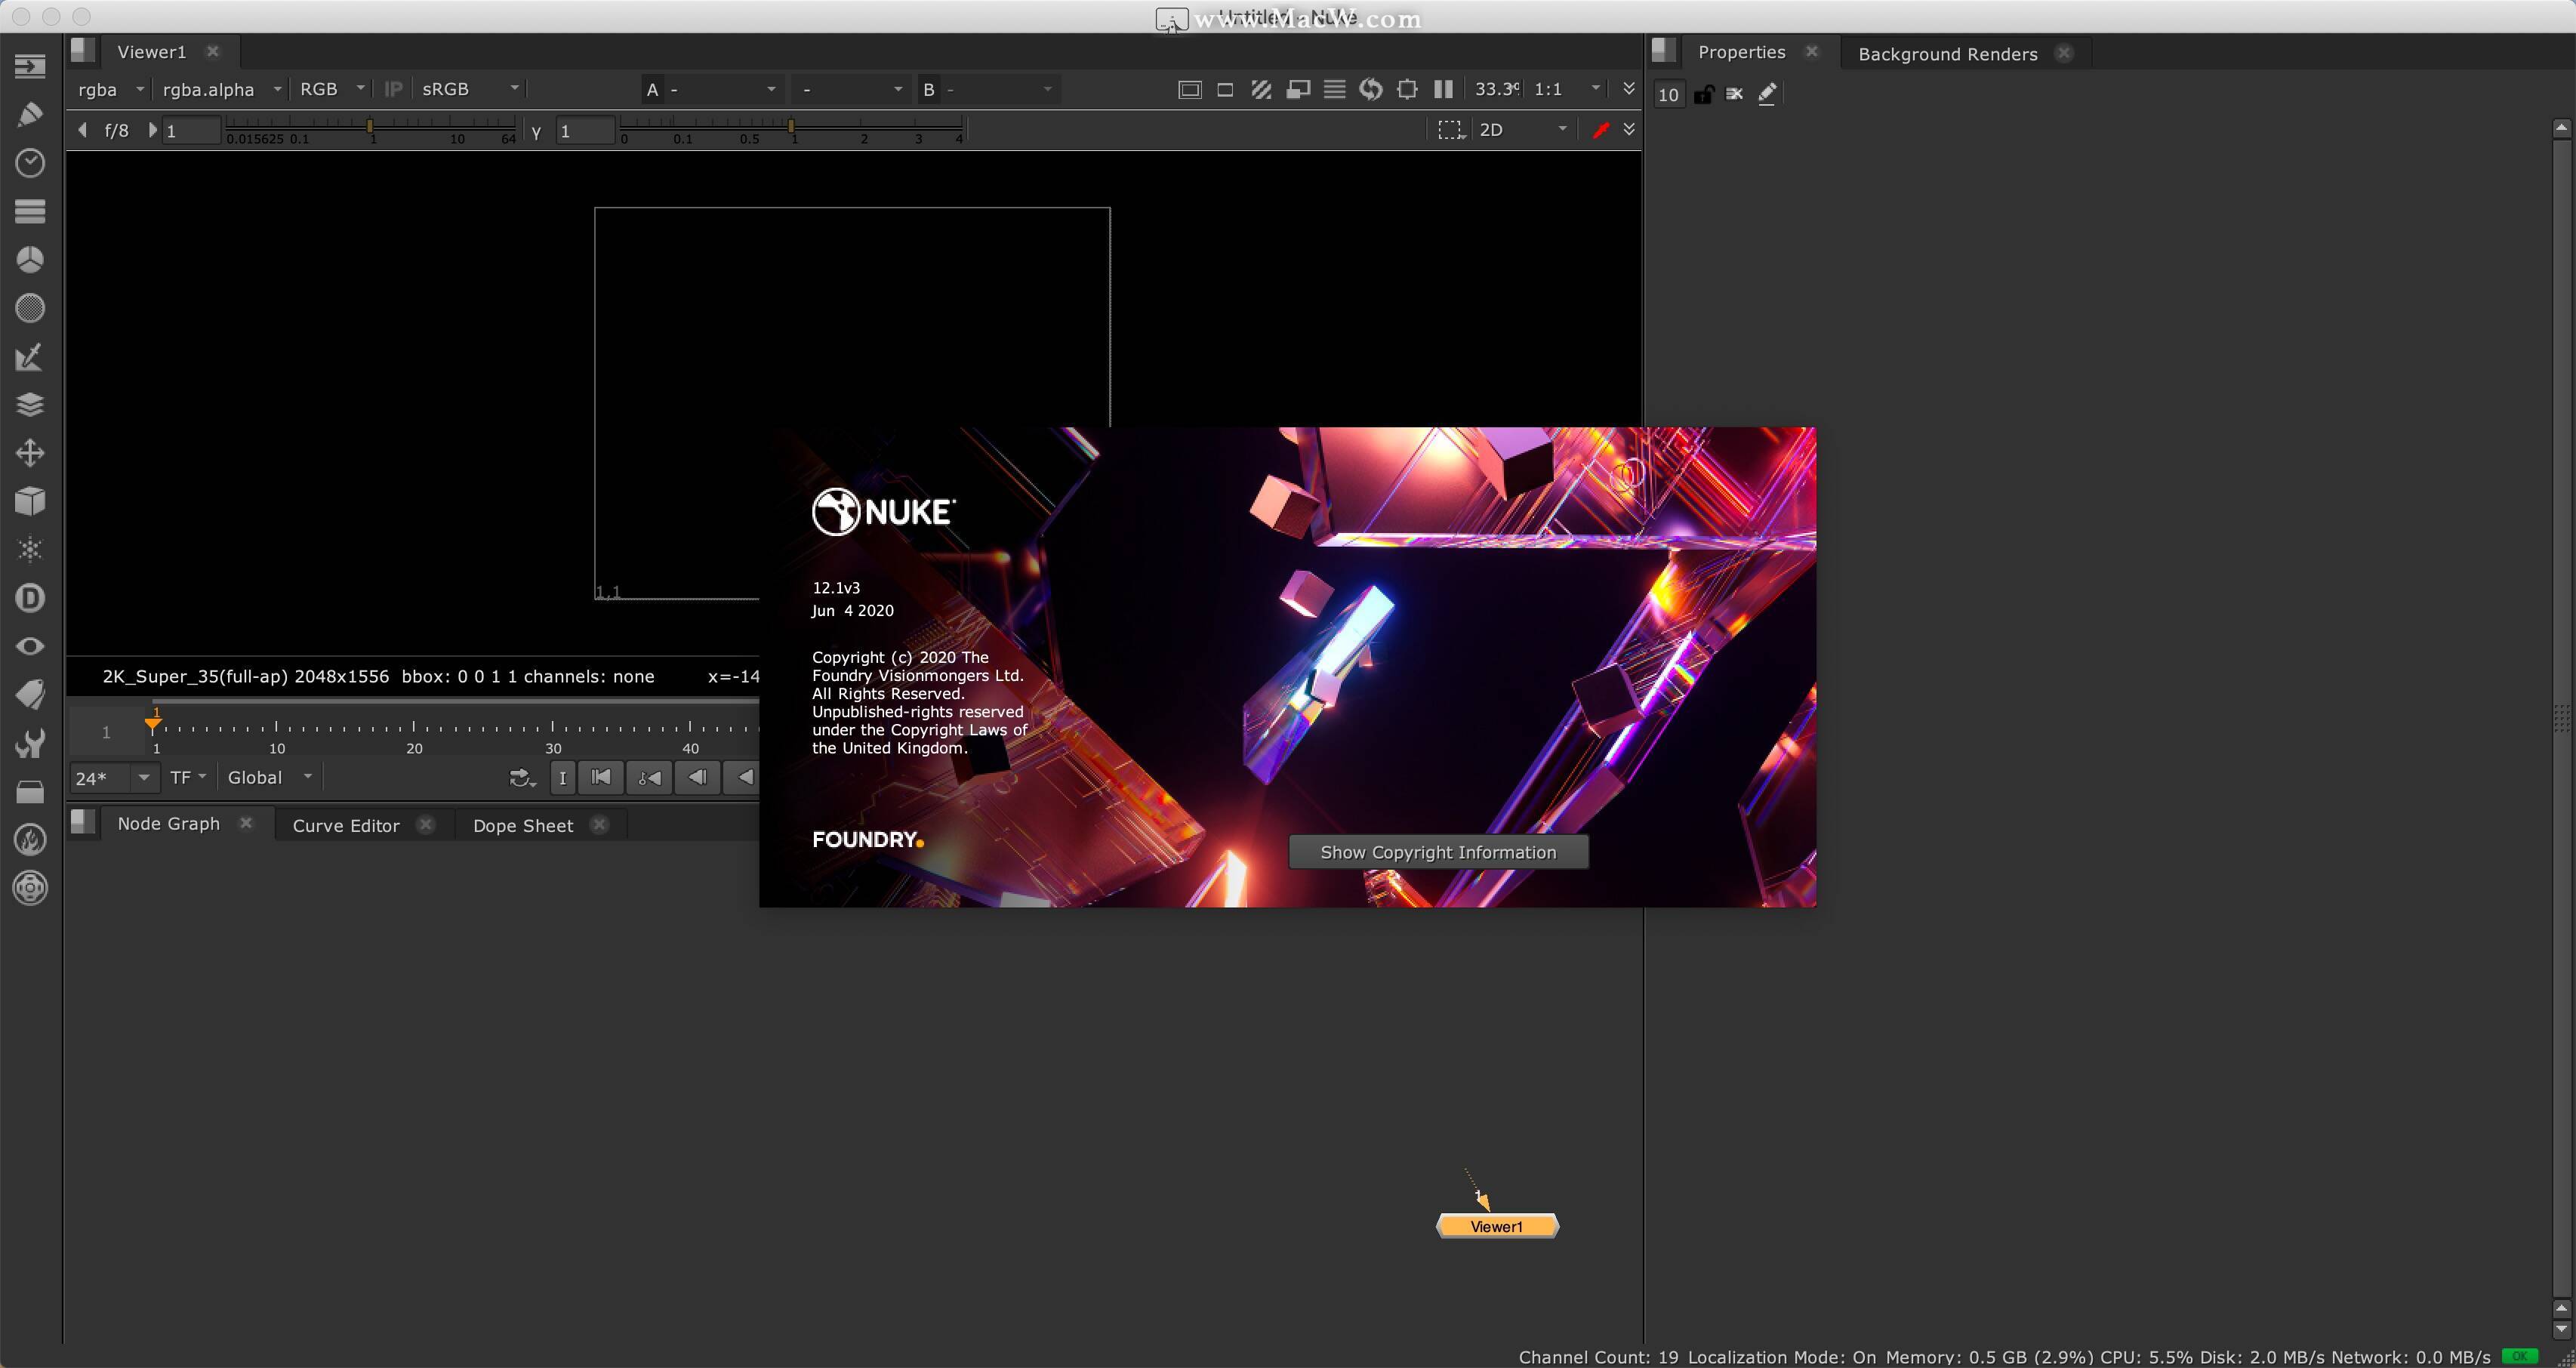The image size is (2576, 1368).
Task: Open the Time nodes menu in the toolbar
Action: tap(30, 163)
